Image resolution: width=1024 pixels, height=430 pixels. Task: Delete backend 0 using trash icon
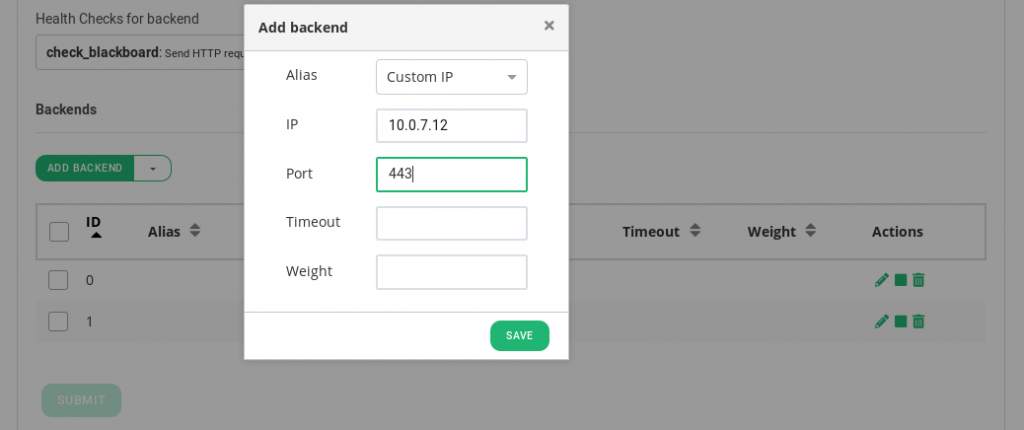918,280
